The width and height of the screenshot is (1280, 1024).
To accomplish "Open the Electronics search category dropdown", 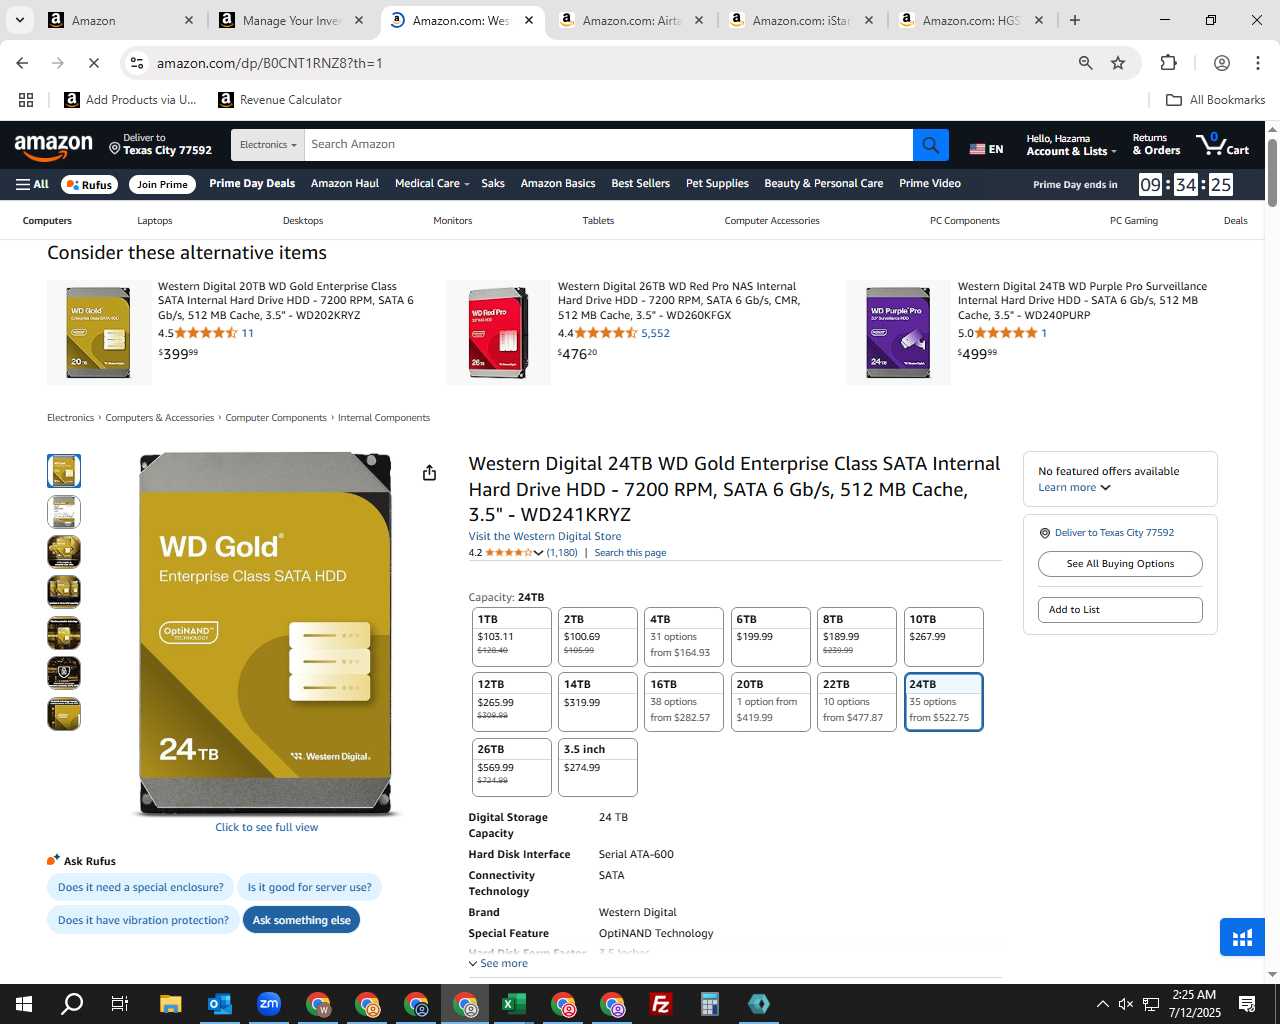I will (267, 145).
